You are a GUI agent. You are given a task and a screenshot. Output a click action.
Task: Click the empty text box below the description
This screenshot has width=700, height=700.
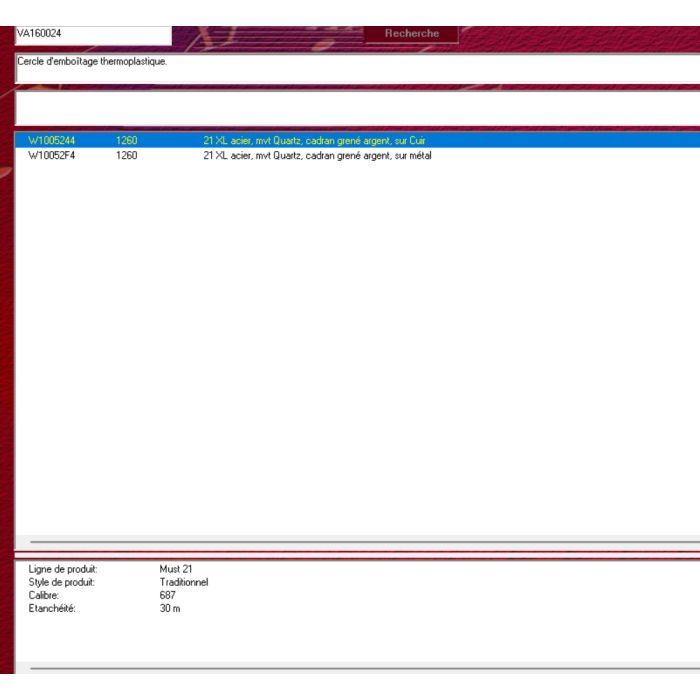pos(357,108)
